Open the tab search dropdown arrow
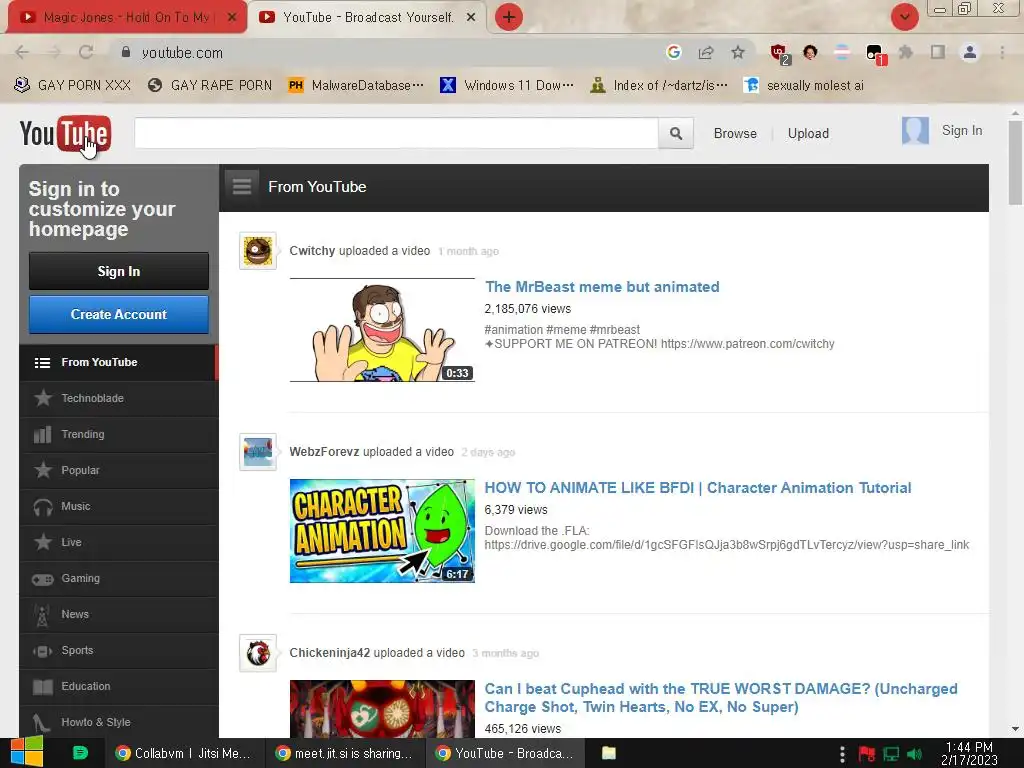 (x=904, y=17)
